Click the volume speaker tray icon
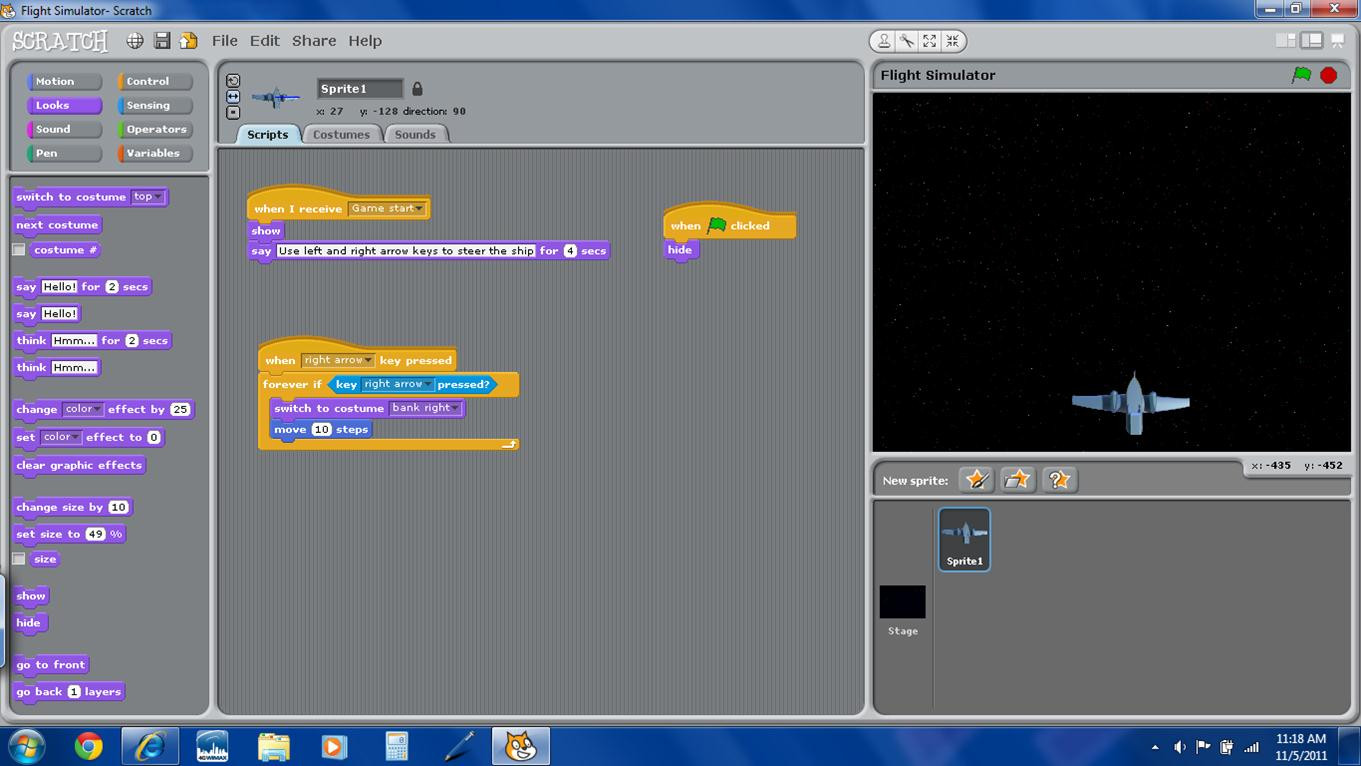1361x766 pixels. 1180,747
